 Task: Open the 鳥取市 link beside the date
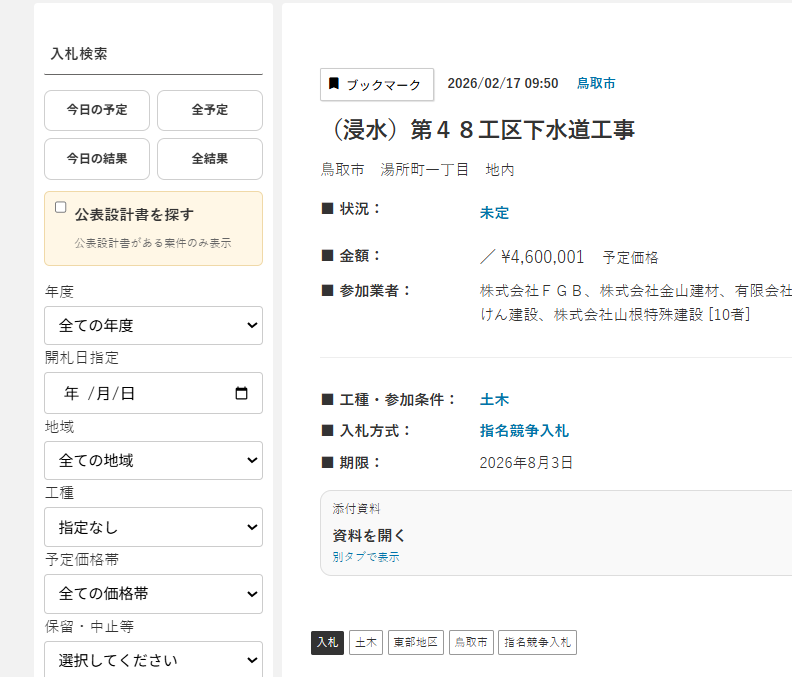[596, 84]
